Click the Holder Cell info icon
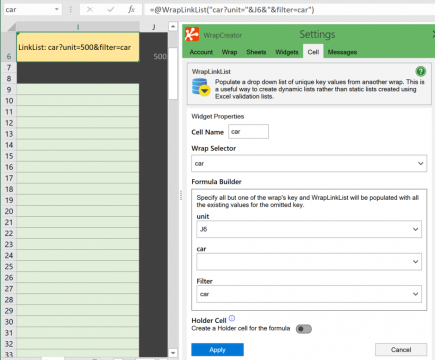Screen dimensions: 435x360 pyautogui.click(x=232, y=318)
